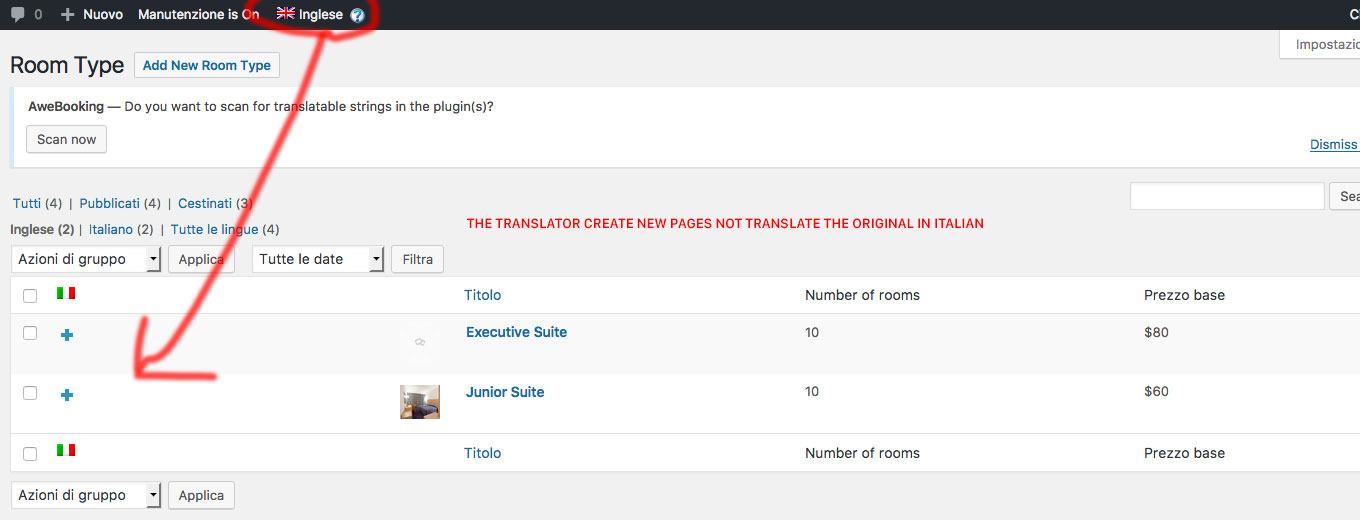The width and height of the screenshot is (1360, 520).
Task: Click the search input field
Action: [1226, 196]
